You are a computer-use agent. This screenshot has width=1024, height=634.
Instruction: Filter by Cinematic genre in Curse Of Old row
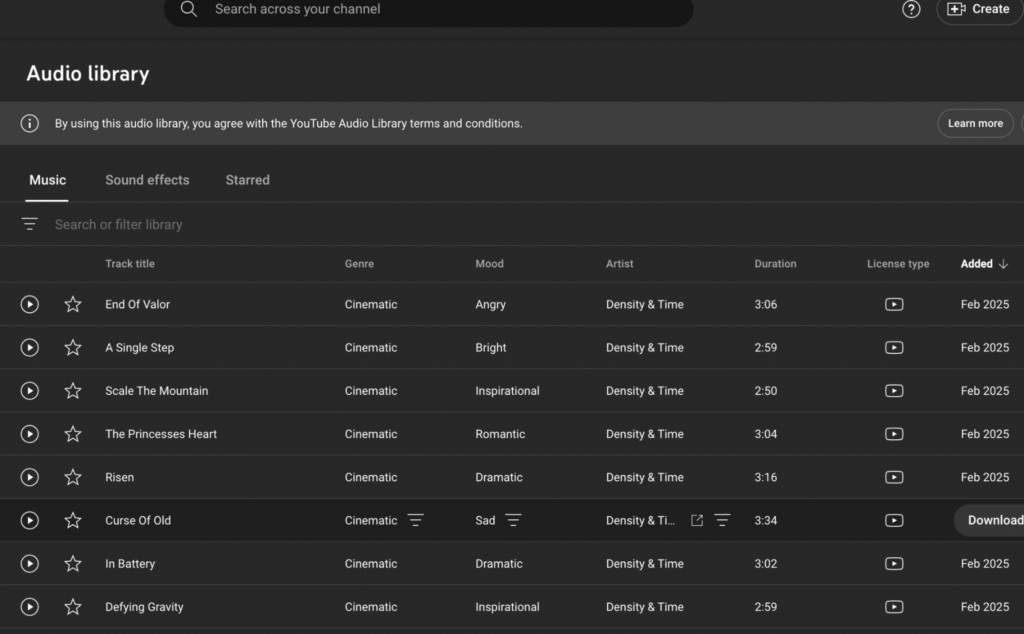[x=415, y=520]
